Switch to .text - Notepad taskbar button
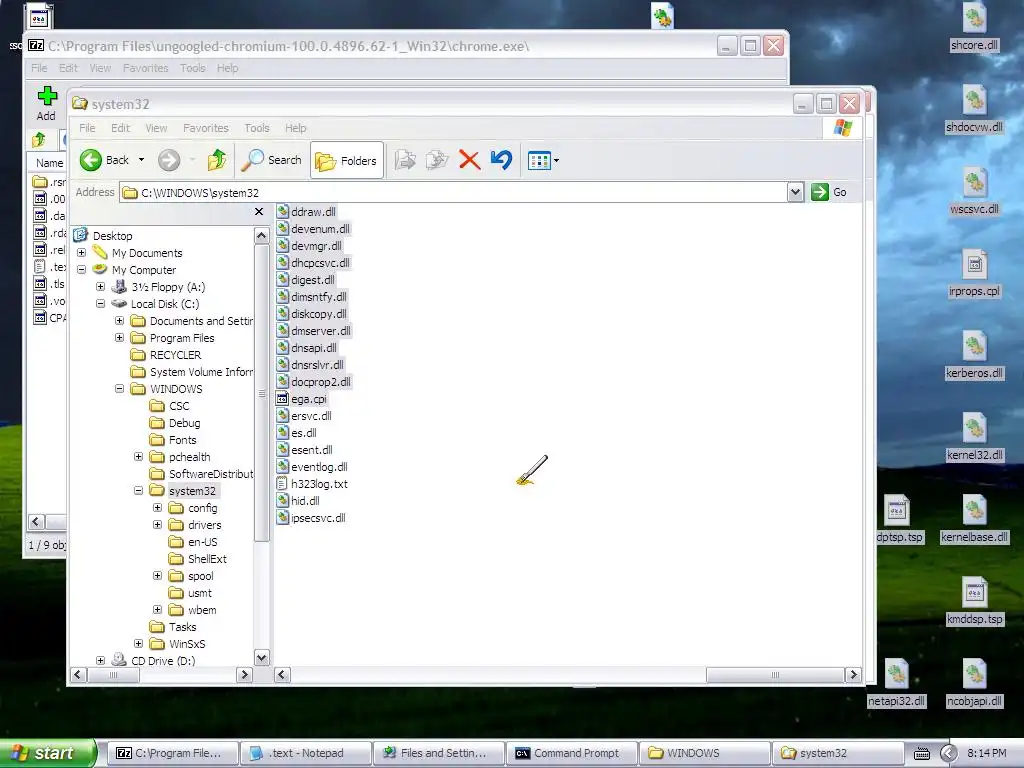The height and width of the screenshot is (768, 1024). pyautogui.click(x=306, y=753)
